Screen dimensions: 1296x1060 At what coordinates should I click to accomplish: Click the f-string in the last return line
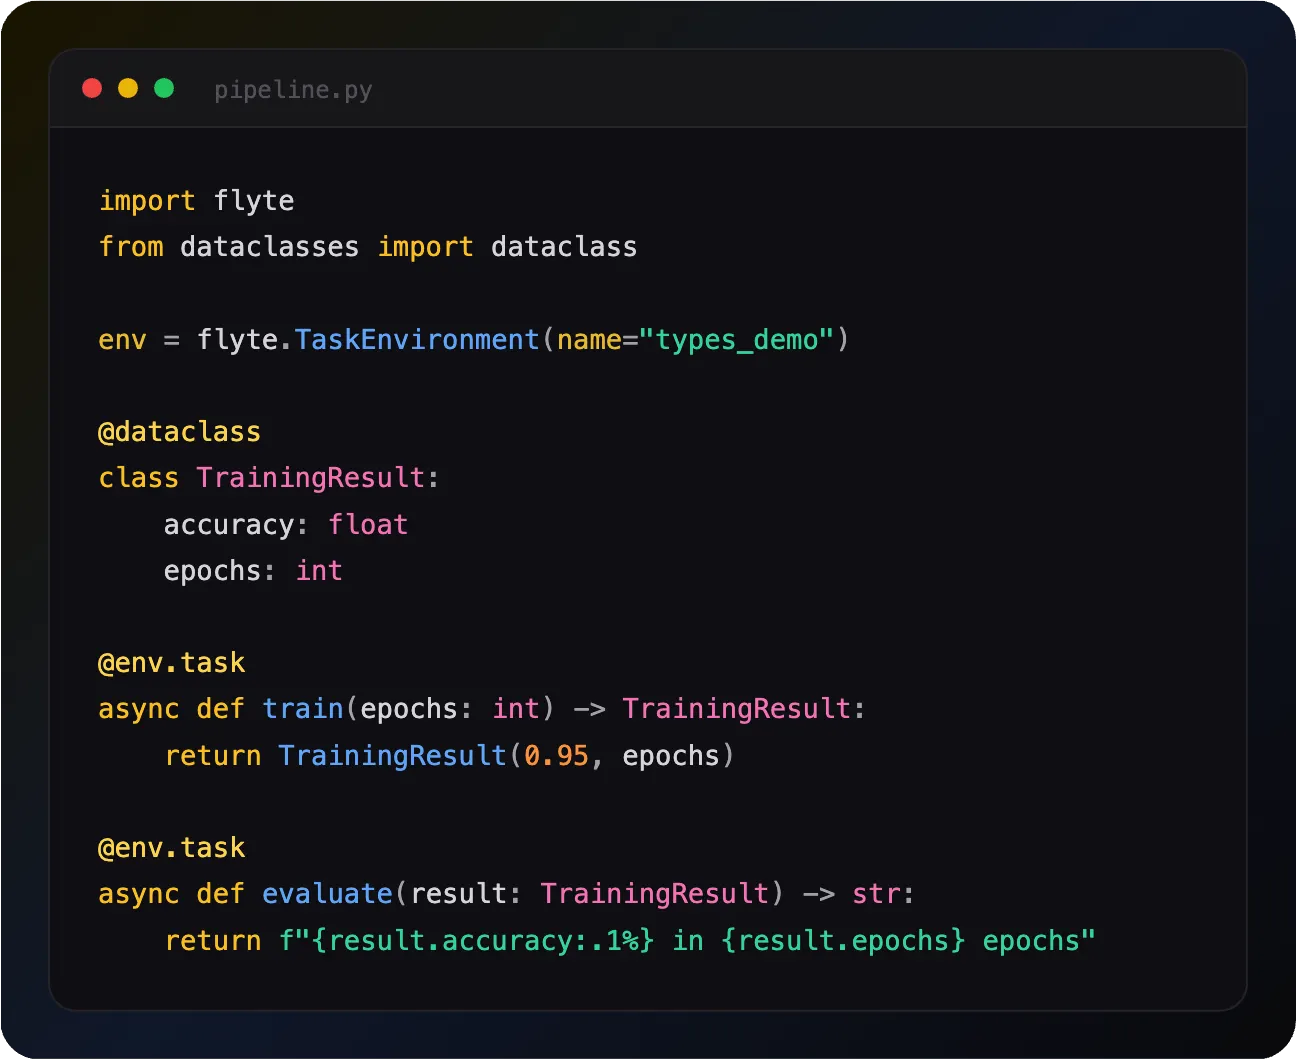click(x=687, y=941)
